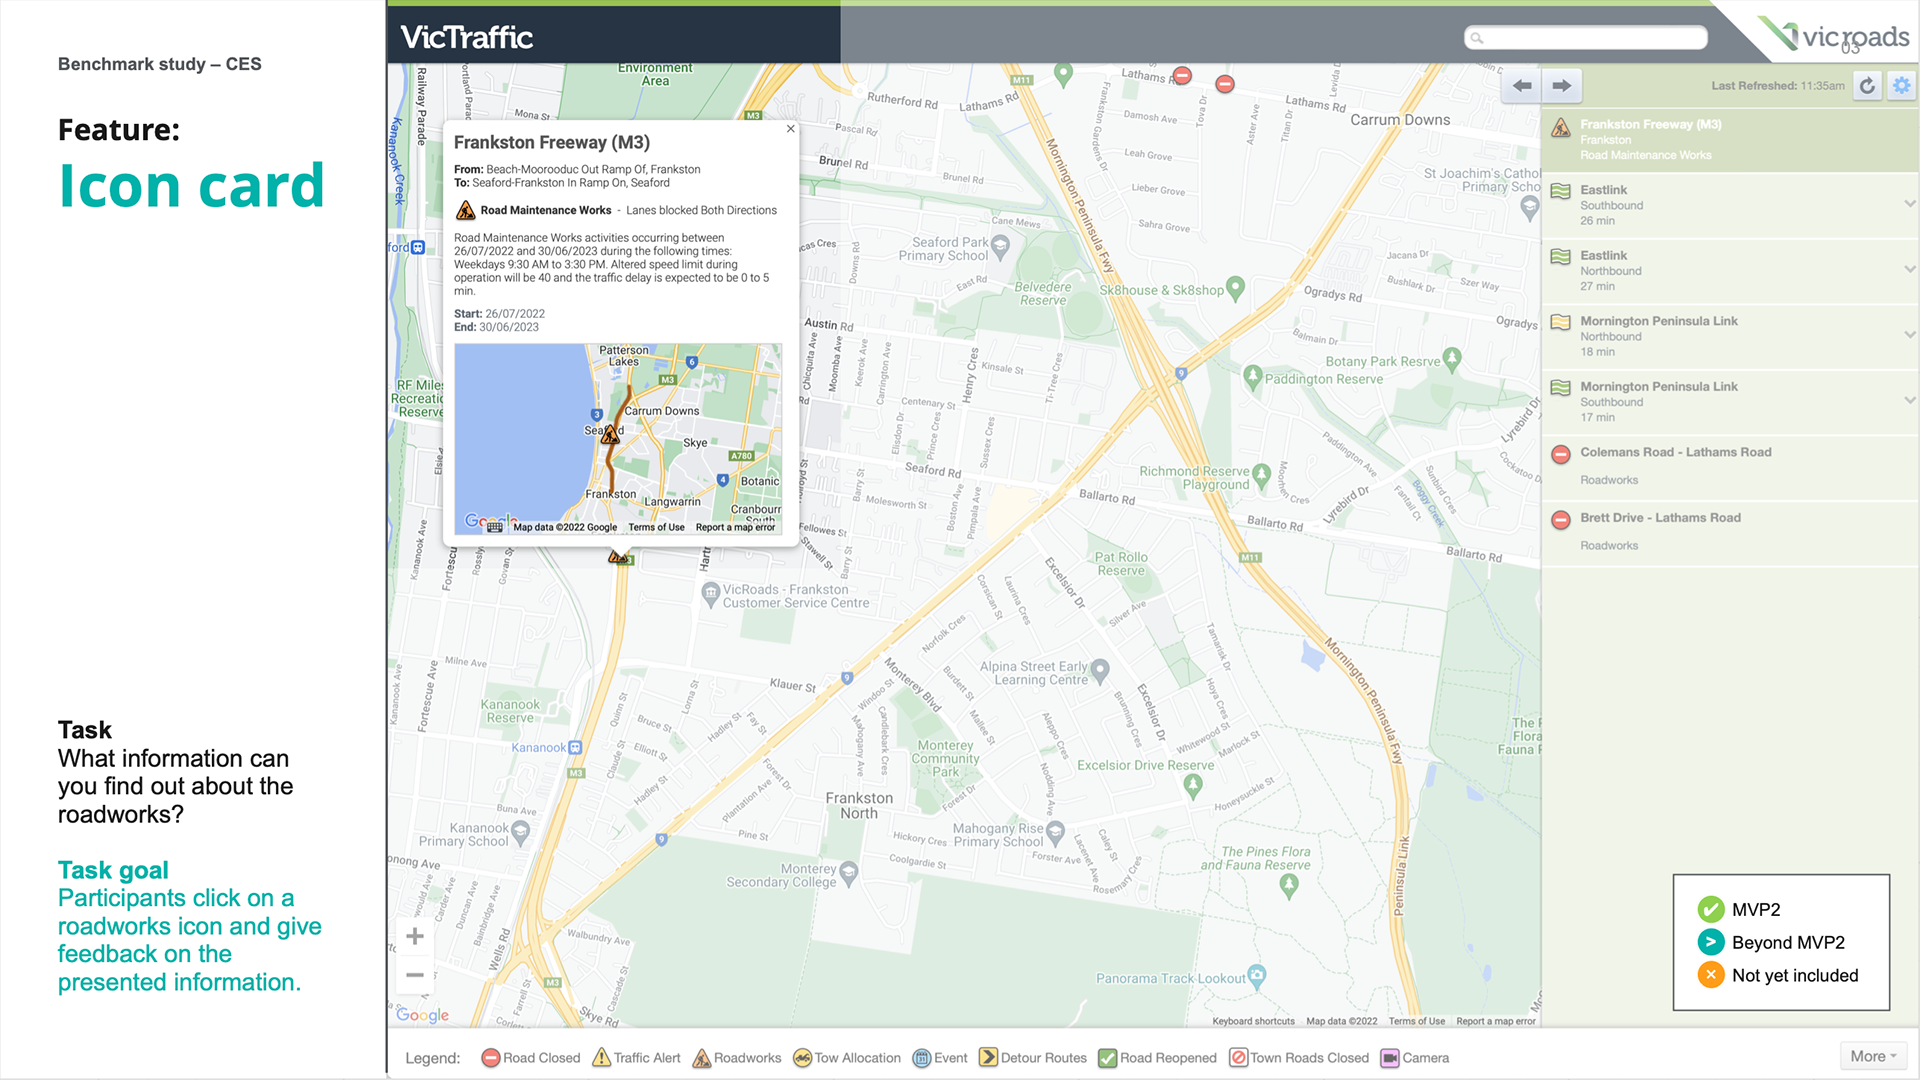Open the settings gear

tap(1901, 86)
